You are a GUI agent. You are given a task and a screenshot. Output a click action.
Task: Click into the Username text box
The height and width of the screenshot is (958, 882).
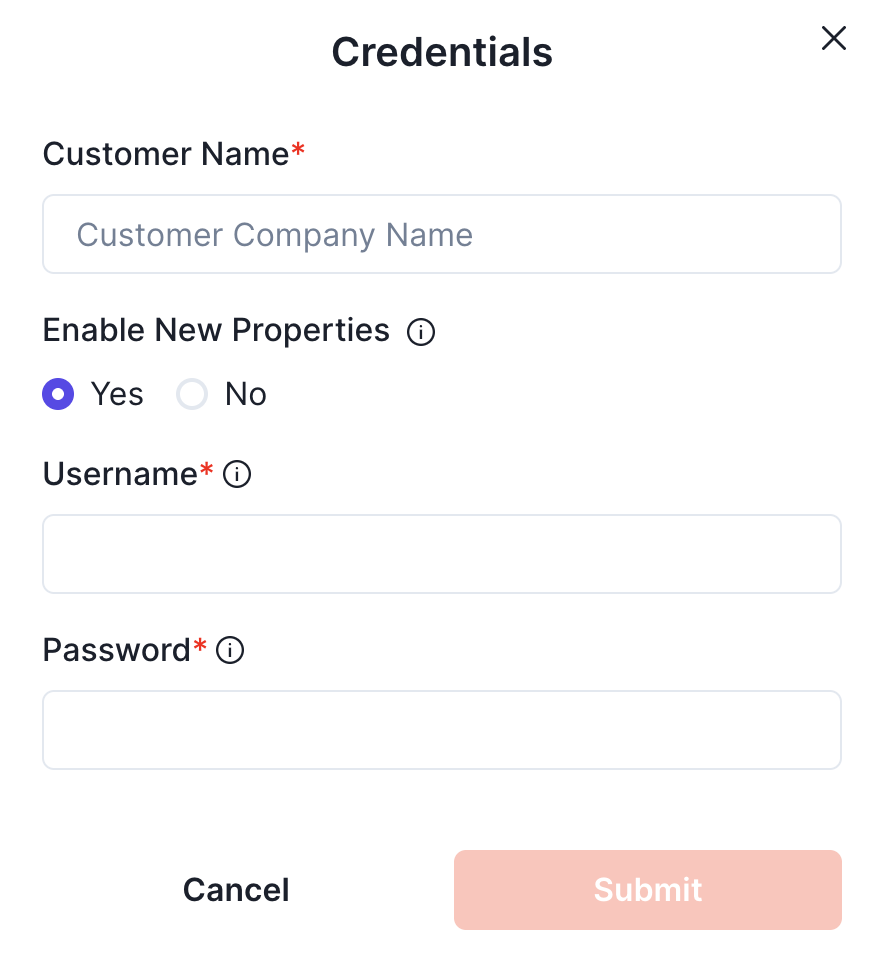(x=441, y=554)
